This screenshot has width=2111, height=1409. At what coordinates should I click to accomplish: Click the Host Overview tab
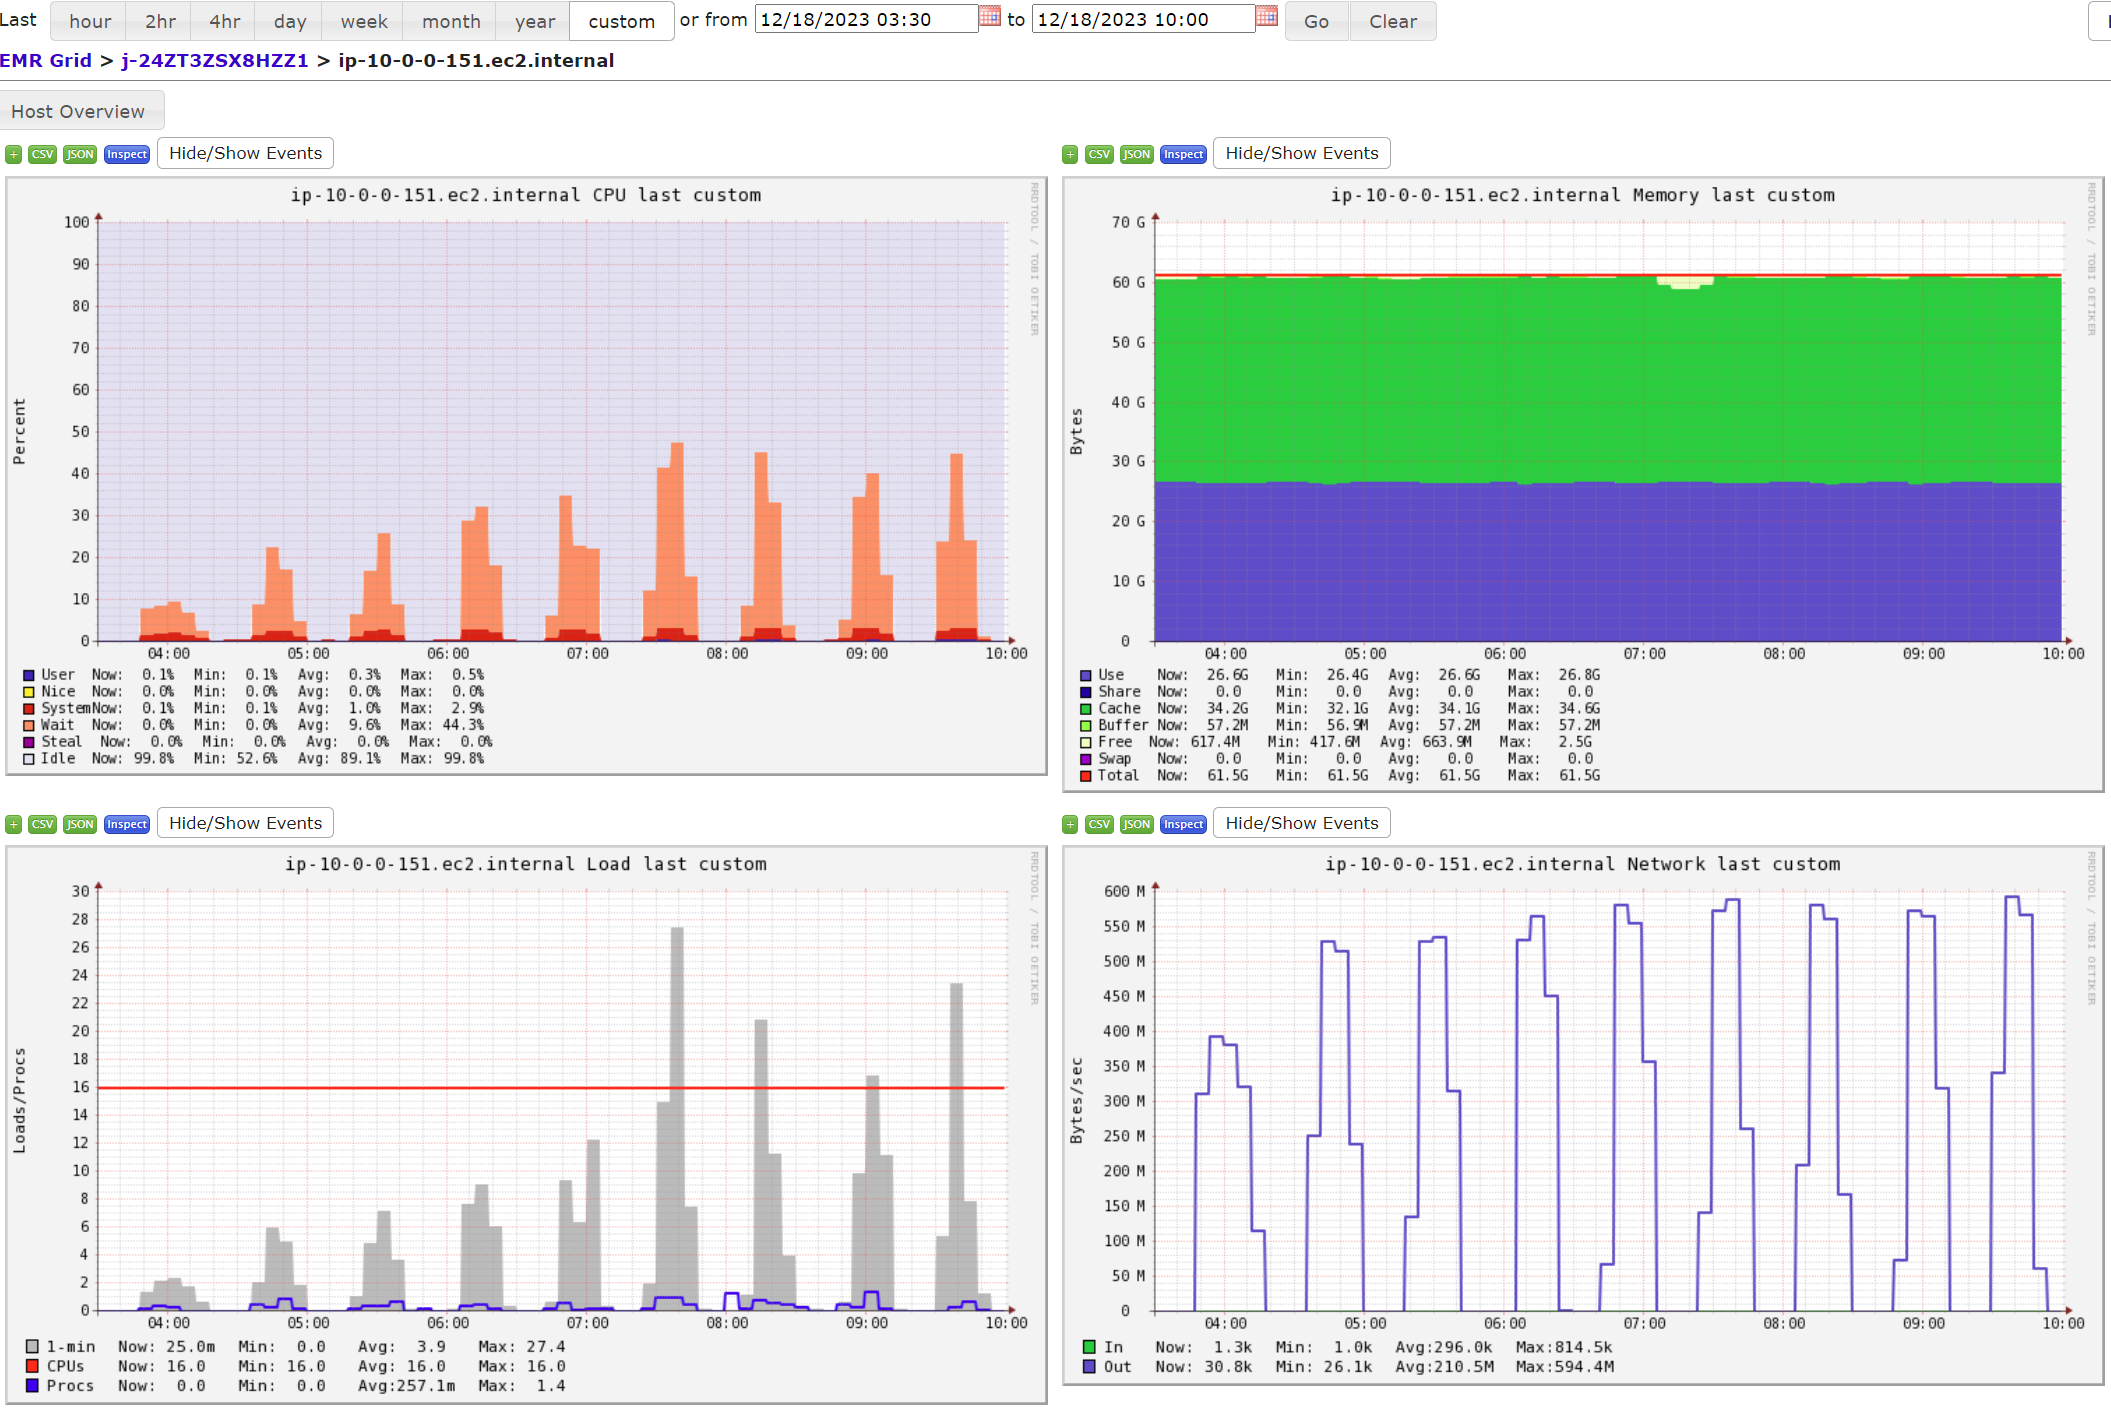click(x=80, y=110)
